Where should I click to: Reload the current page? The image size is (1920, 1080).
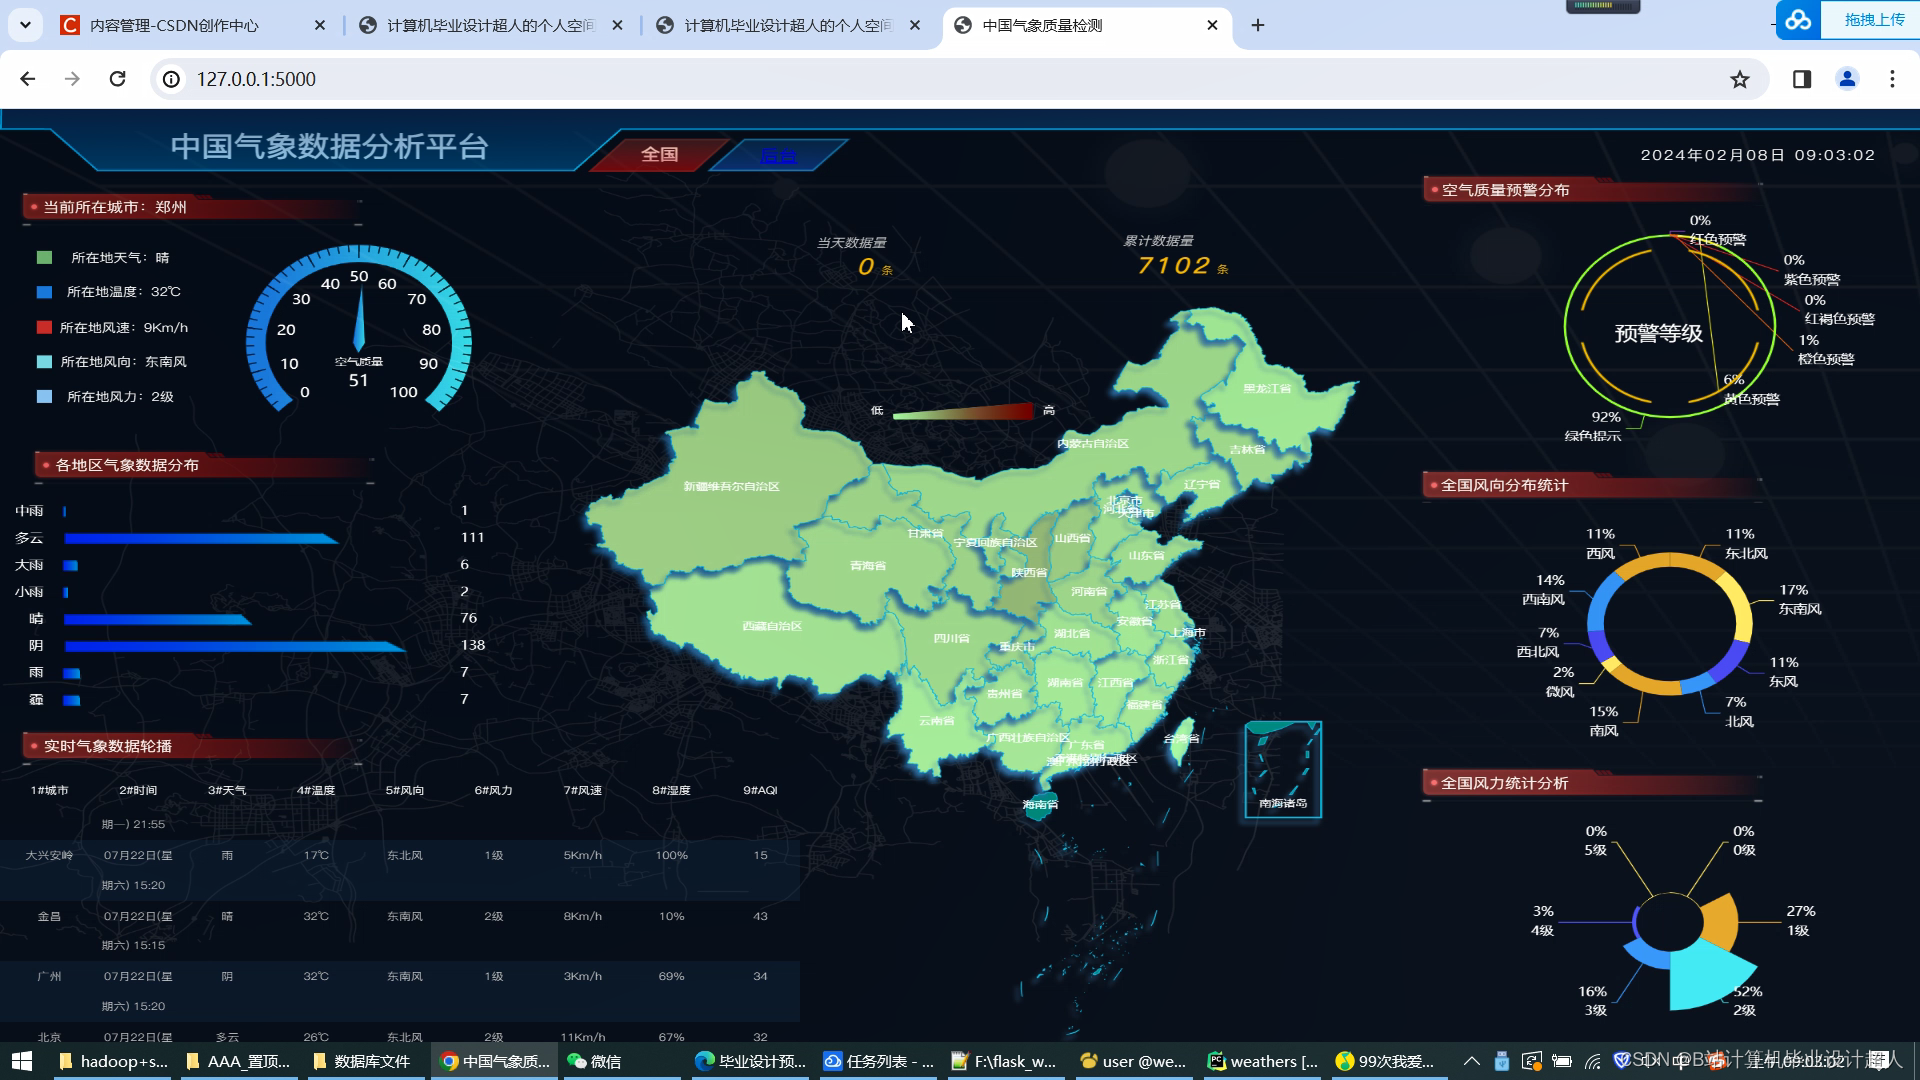click(117, 79)
